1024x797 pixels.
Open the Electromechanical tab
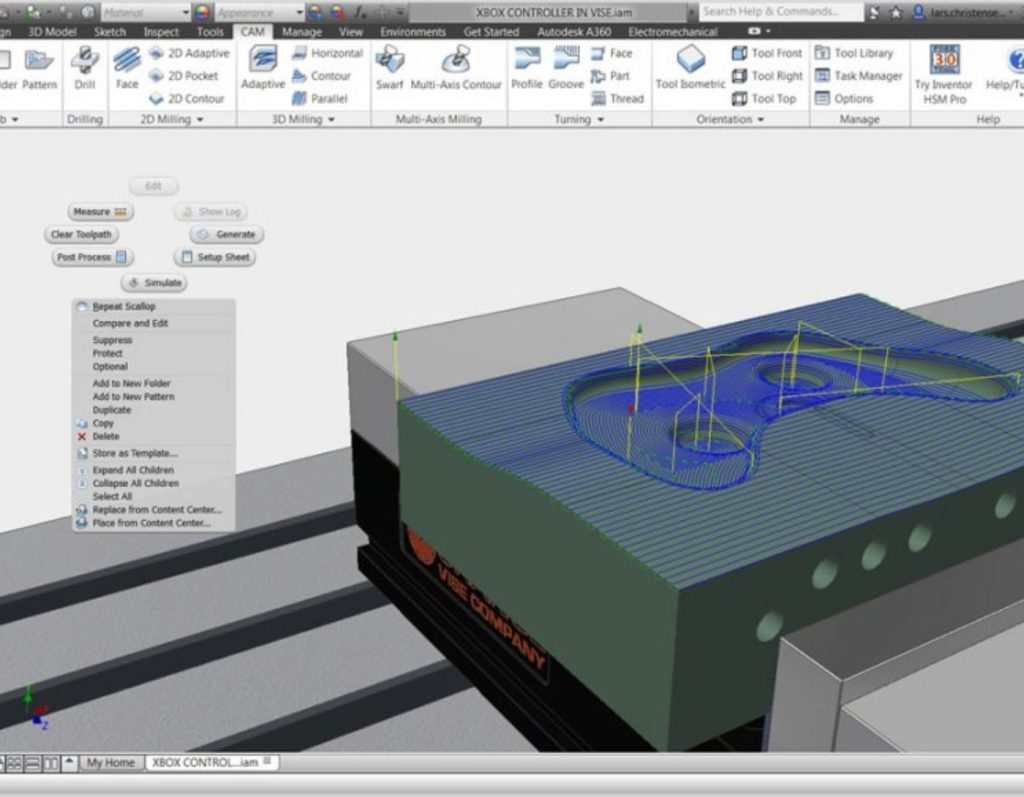pyautogui.click(x=673, y=31)
